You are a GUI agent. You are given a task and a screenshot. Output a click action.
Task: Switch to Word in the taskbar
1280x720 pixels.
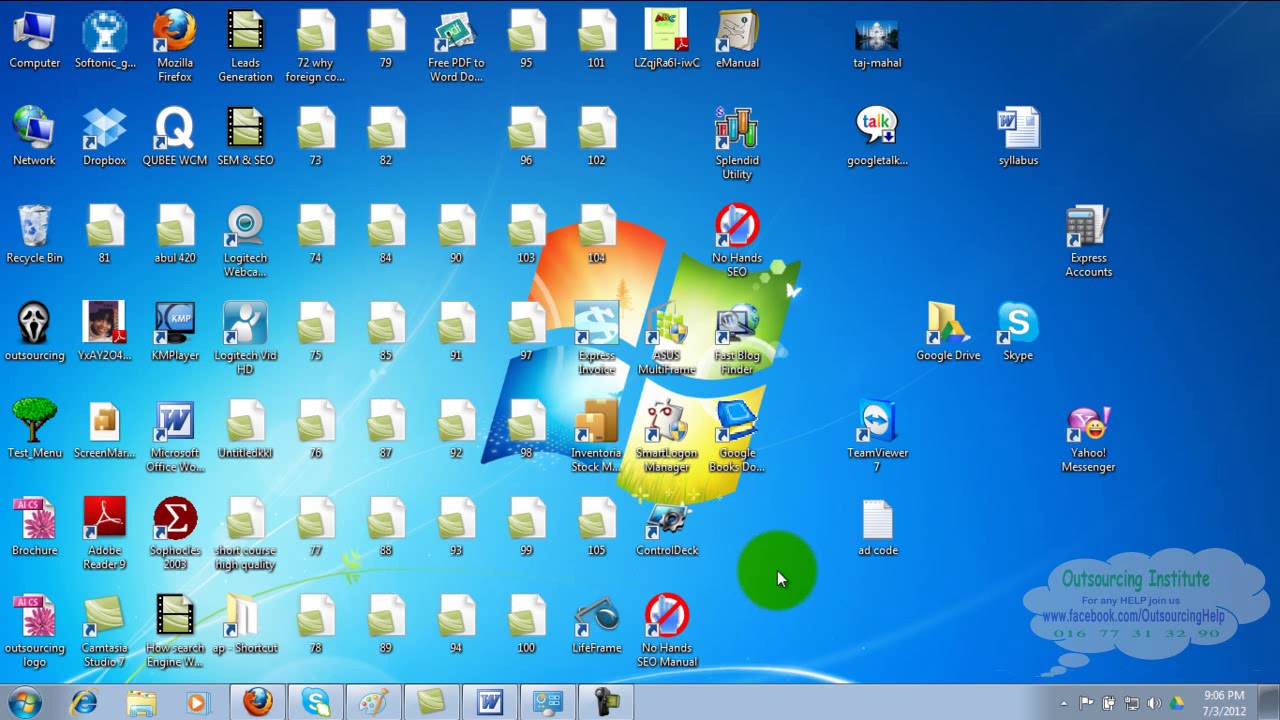489,703
